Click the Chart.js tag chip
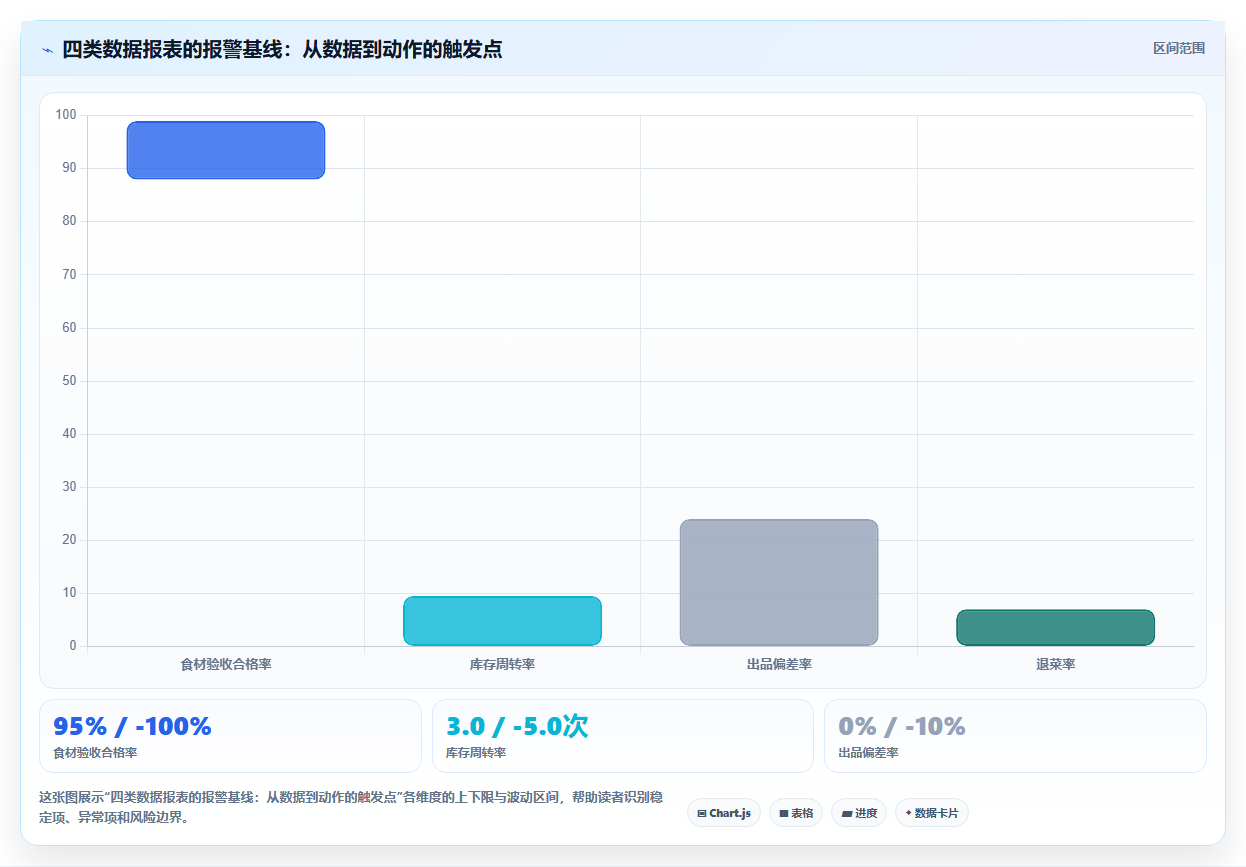The height and width of the screenshot is (867, 1246). 724,813
